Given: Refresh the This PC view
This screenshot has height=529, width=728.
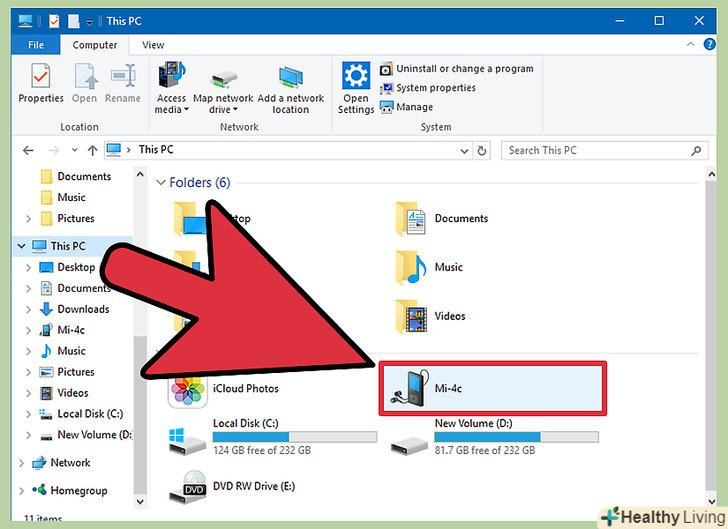Looking at the screenshot, I should 482,150.
